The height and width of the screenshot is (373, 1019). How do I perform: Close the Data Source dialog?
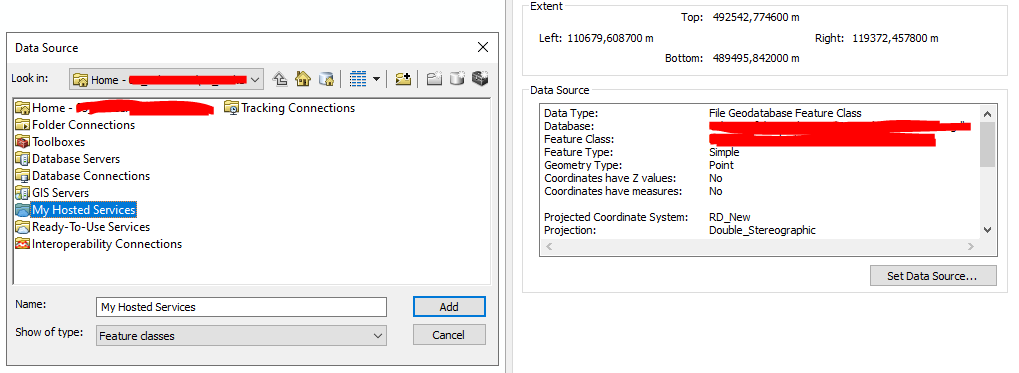[483, 47]
